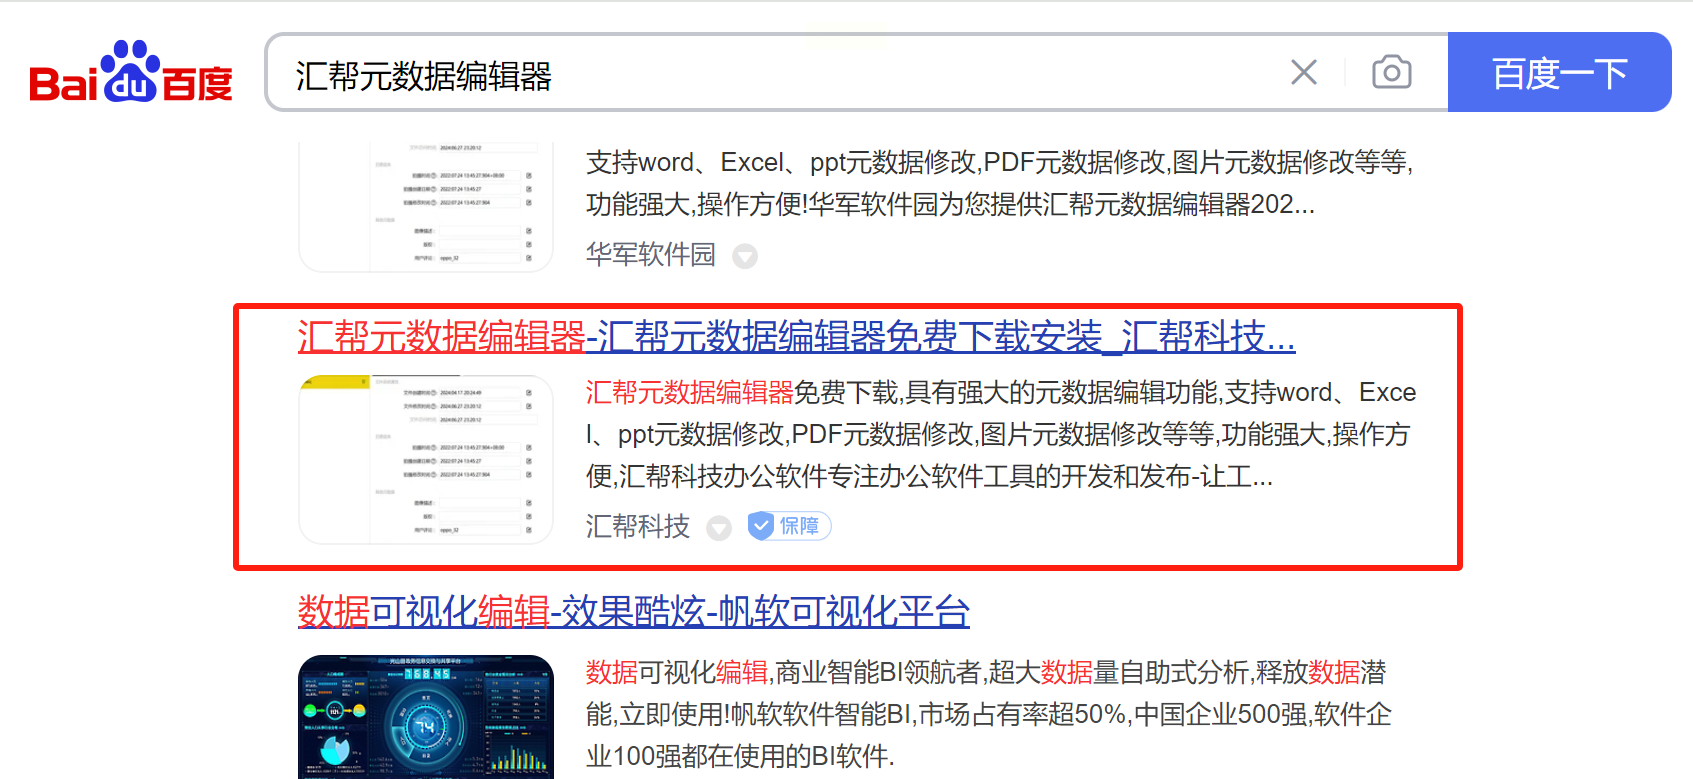Click snippet text 汇帮元数据编辑器免费下载,具有强大
The height and width of the screenshot is (779, 1693).
1001,434
